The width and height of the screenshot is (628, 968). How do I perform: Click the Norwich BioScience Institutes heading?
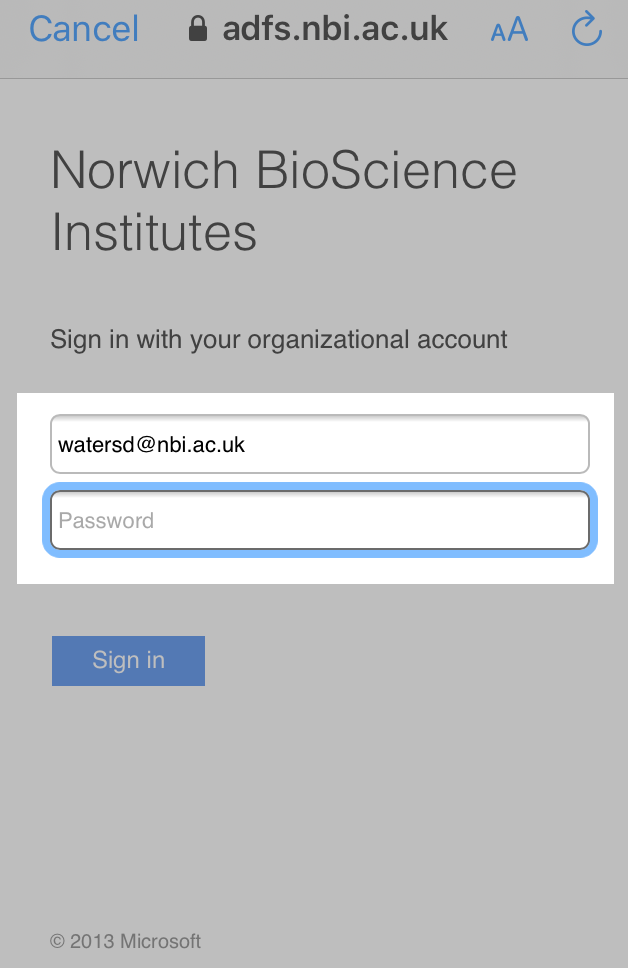[x=284, y=200]
